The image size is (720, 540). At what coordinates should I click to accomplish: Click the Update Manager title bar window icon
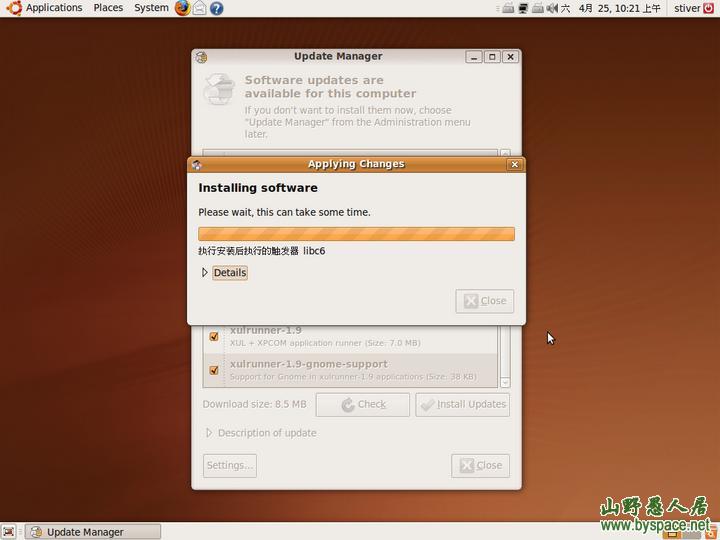pyautogui.click(x=201, y=57)
